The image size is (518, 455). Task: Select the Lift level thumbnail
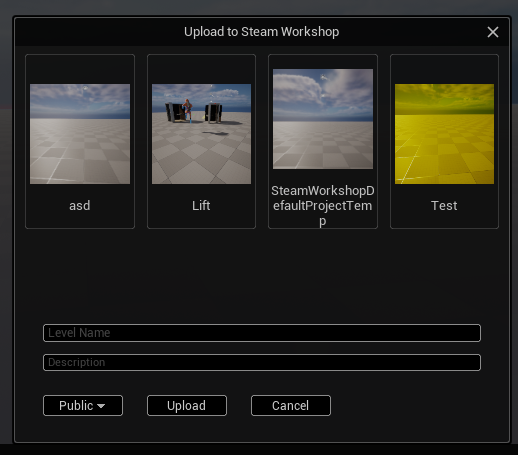coord(201,134)
